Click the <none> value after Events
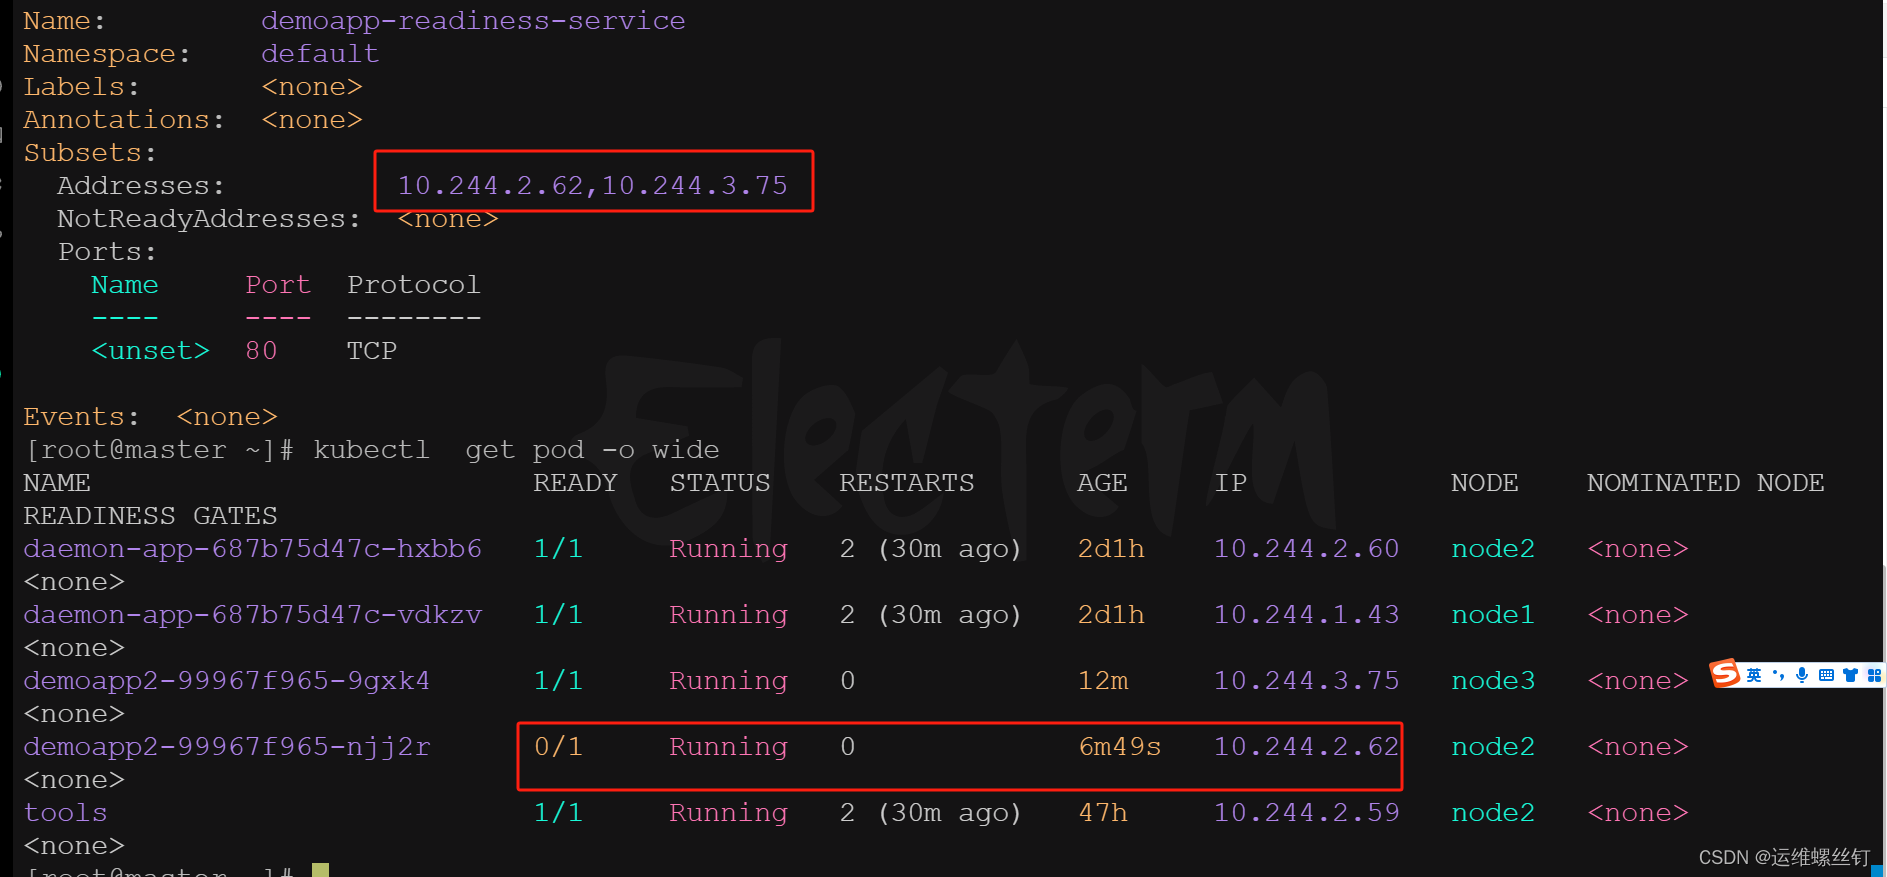 point(227,417)
